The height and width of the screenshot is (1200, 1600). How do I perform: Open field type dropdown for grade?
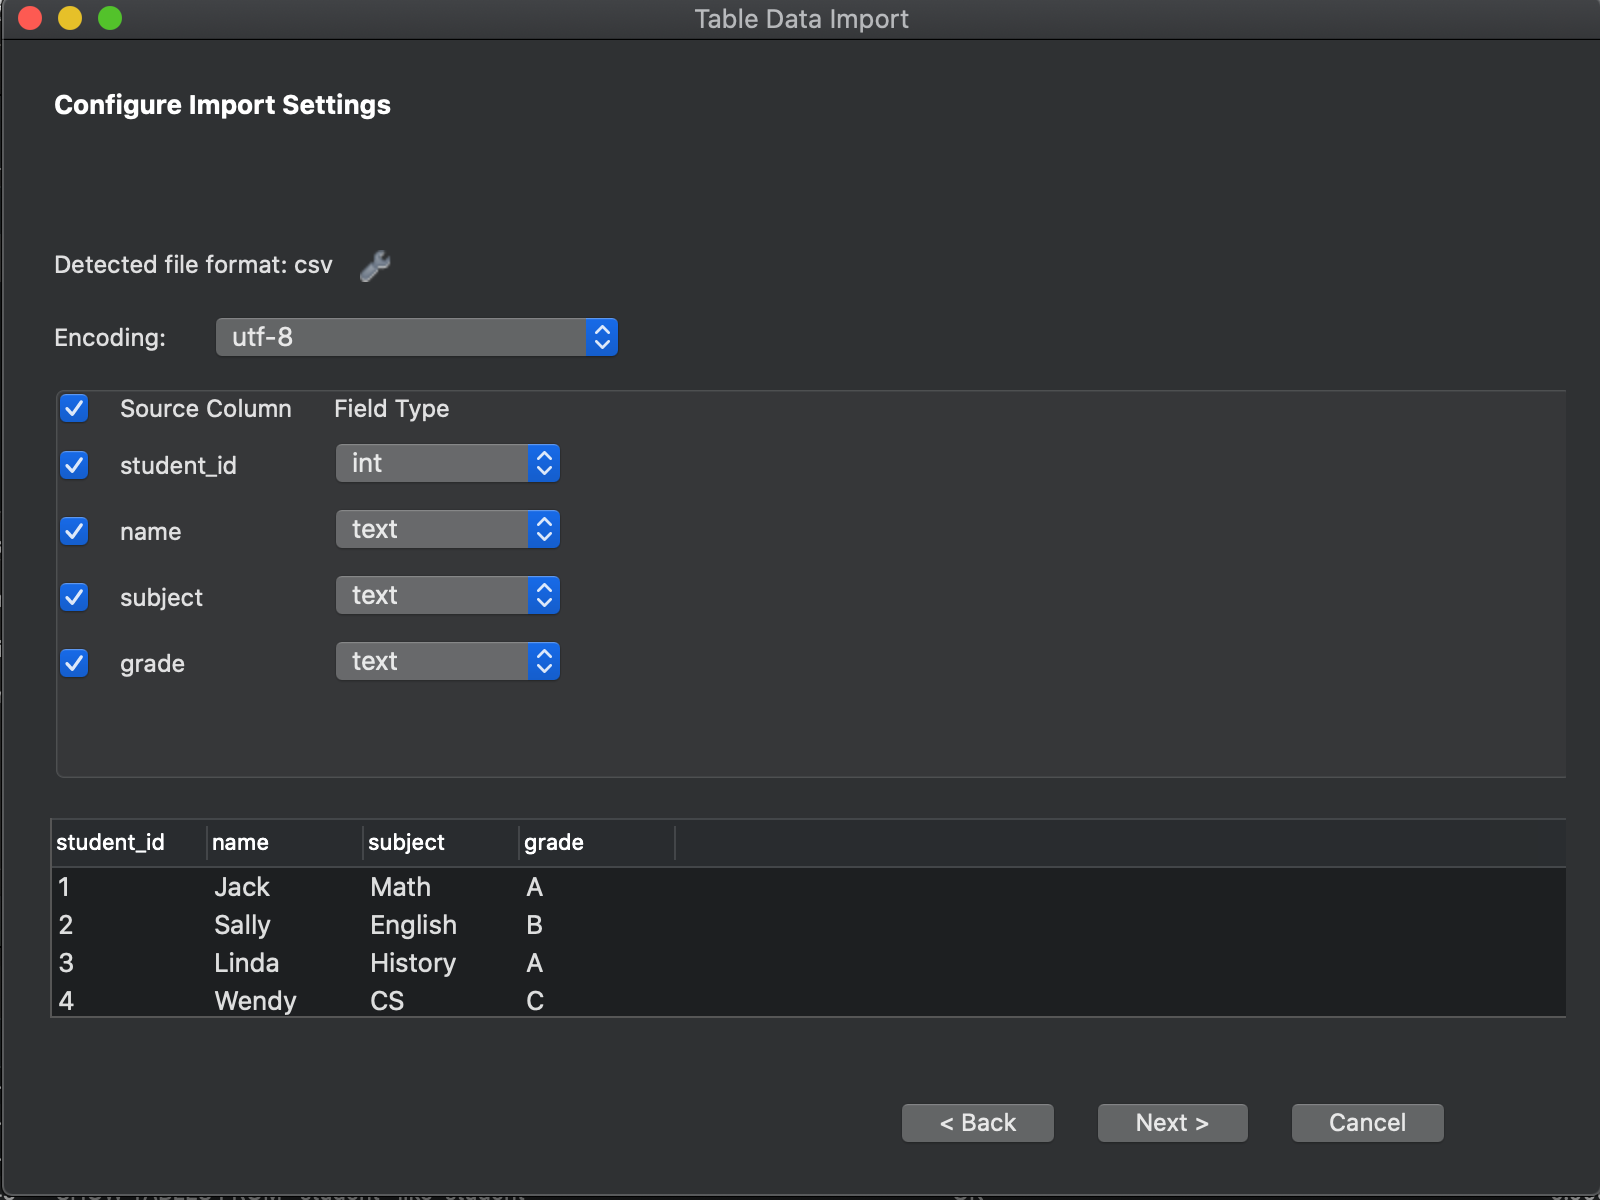[447, 661]
